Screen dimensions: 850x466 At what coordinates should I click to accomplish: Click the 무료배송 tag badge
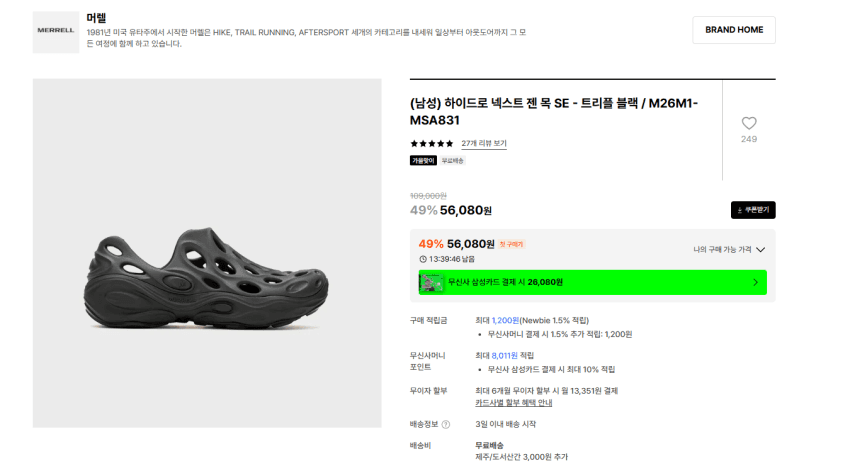point(452,160)
